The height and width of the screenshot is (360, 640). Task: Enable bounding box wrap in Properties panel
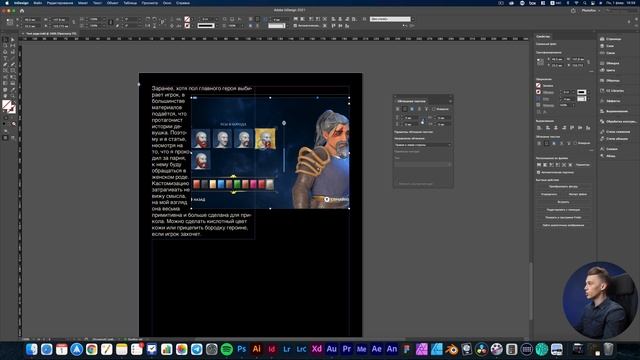click(x=546, y=143)
